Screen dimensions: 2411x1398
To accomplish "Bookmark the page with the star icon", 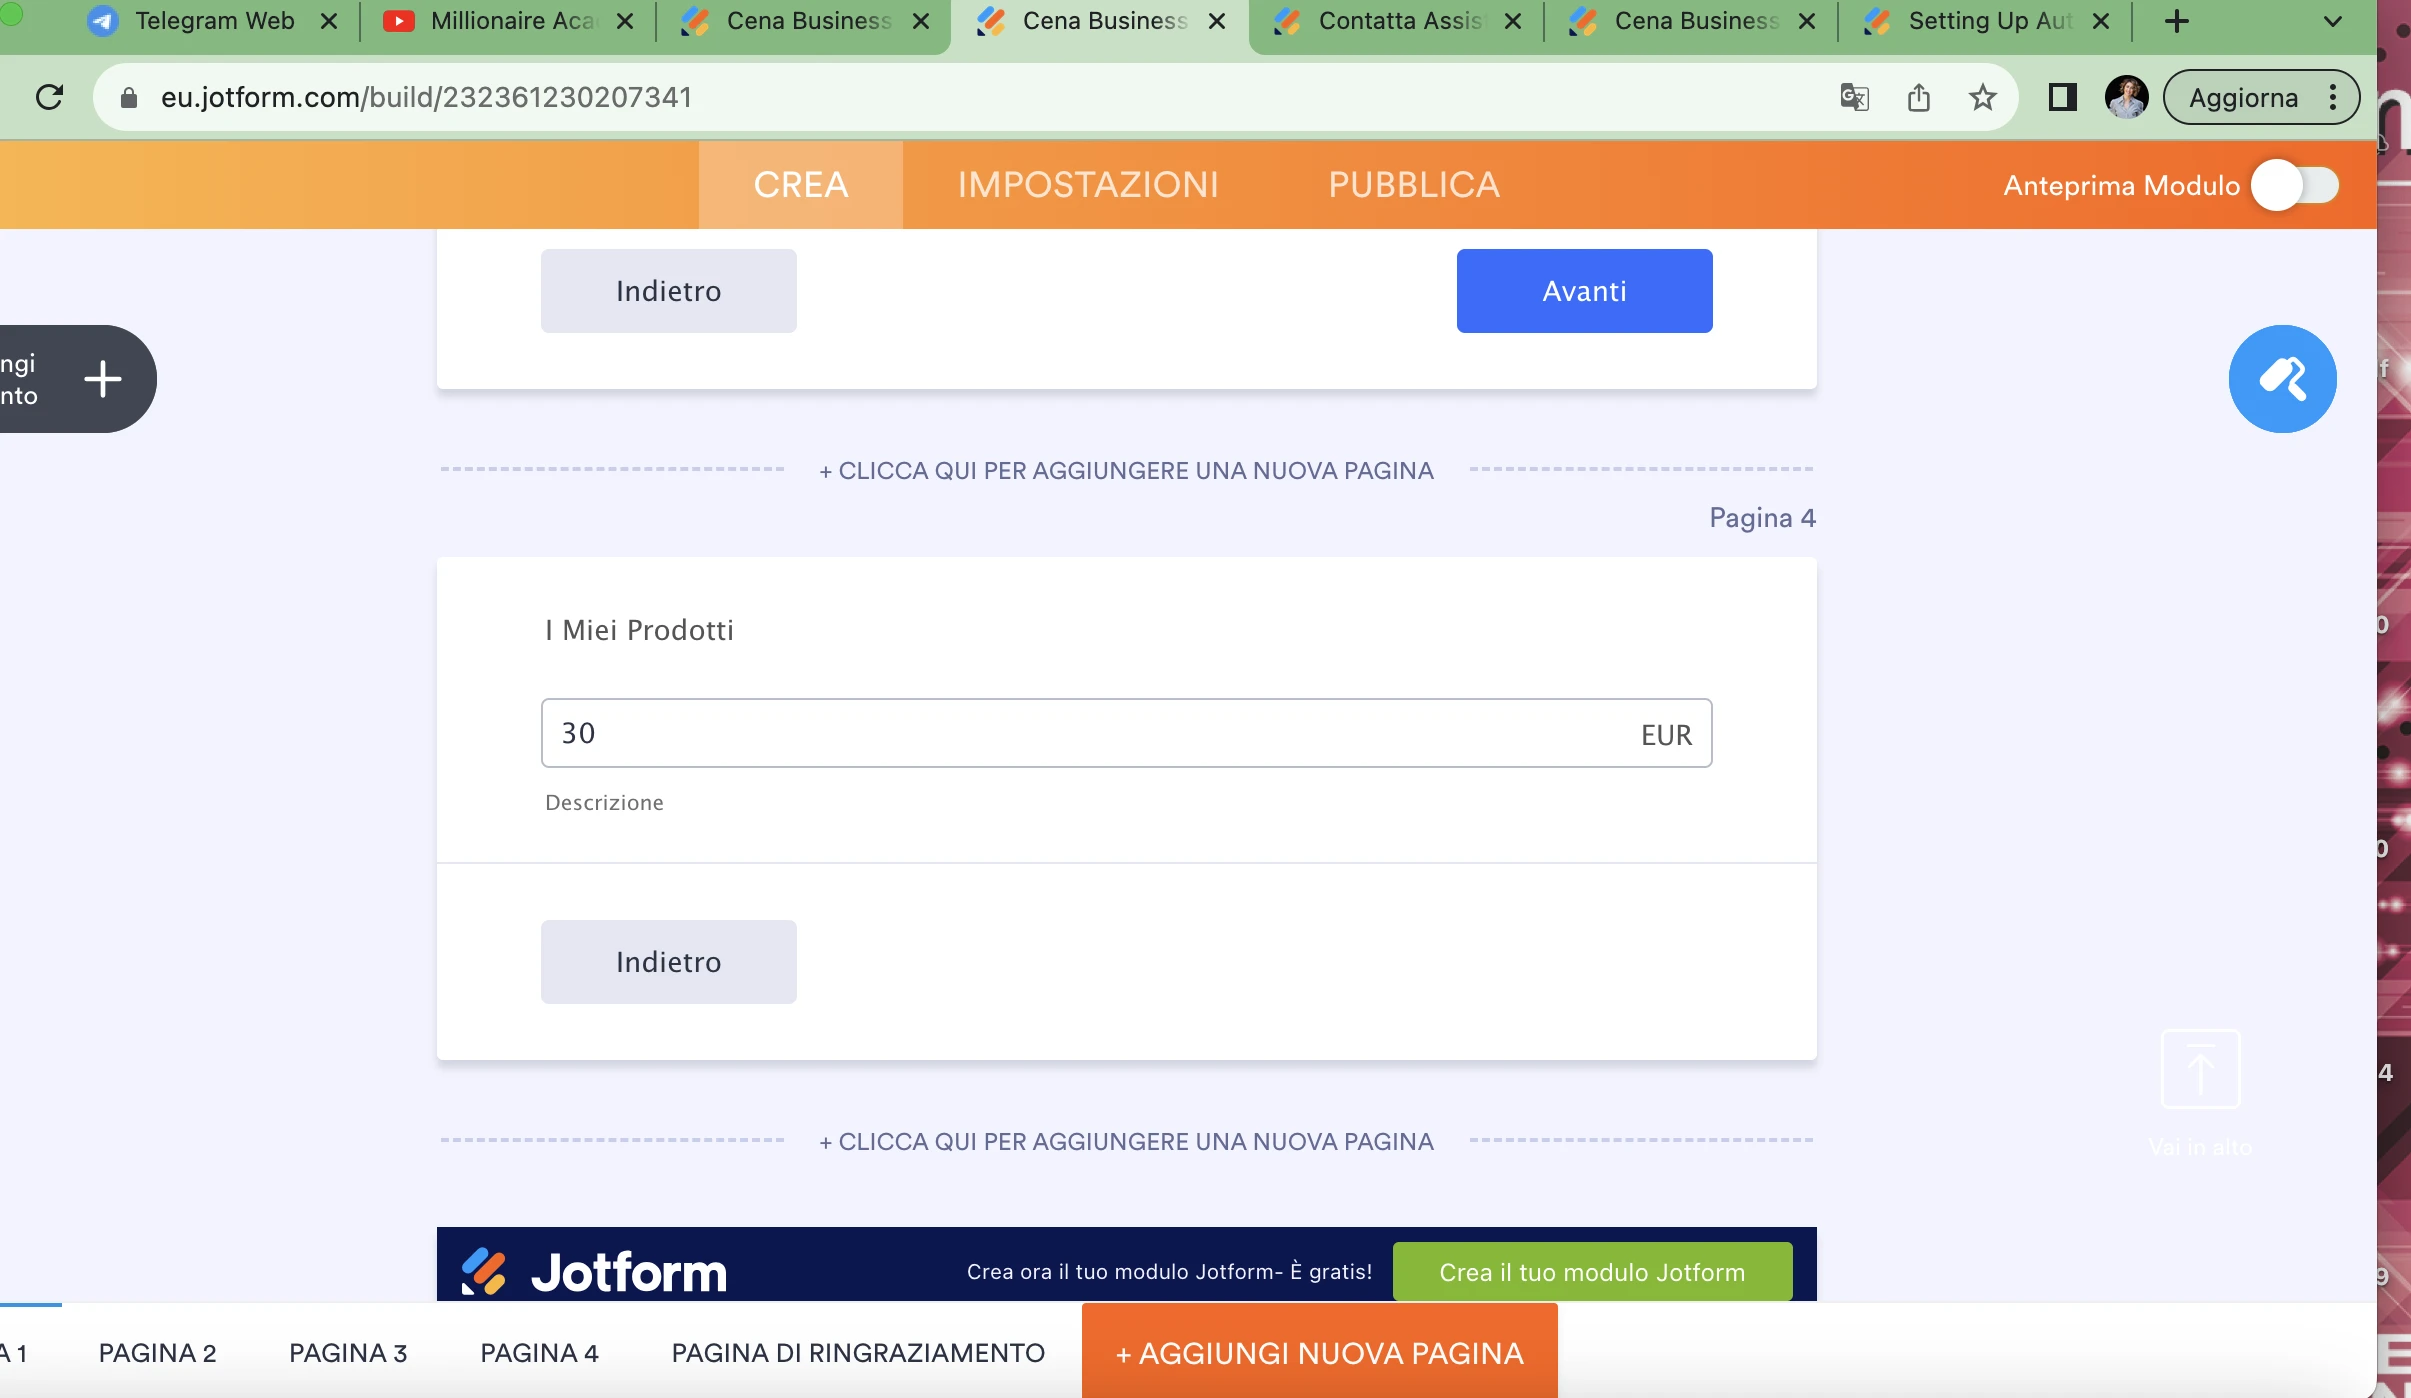I will pos(1982,96).
